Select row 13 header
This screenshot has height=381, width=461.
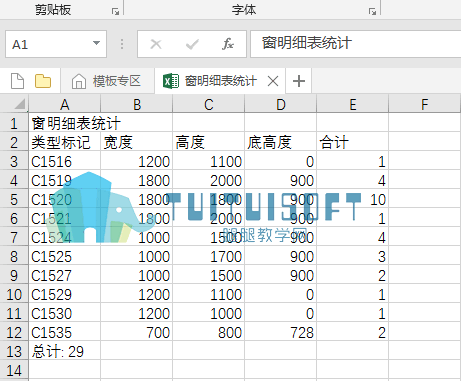pyautogui.click(x=14, y=351)
